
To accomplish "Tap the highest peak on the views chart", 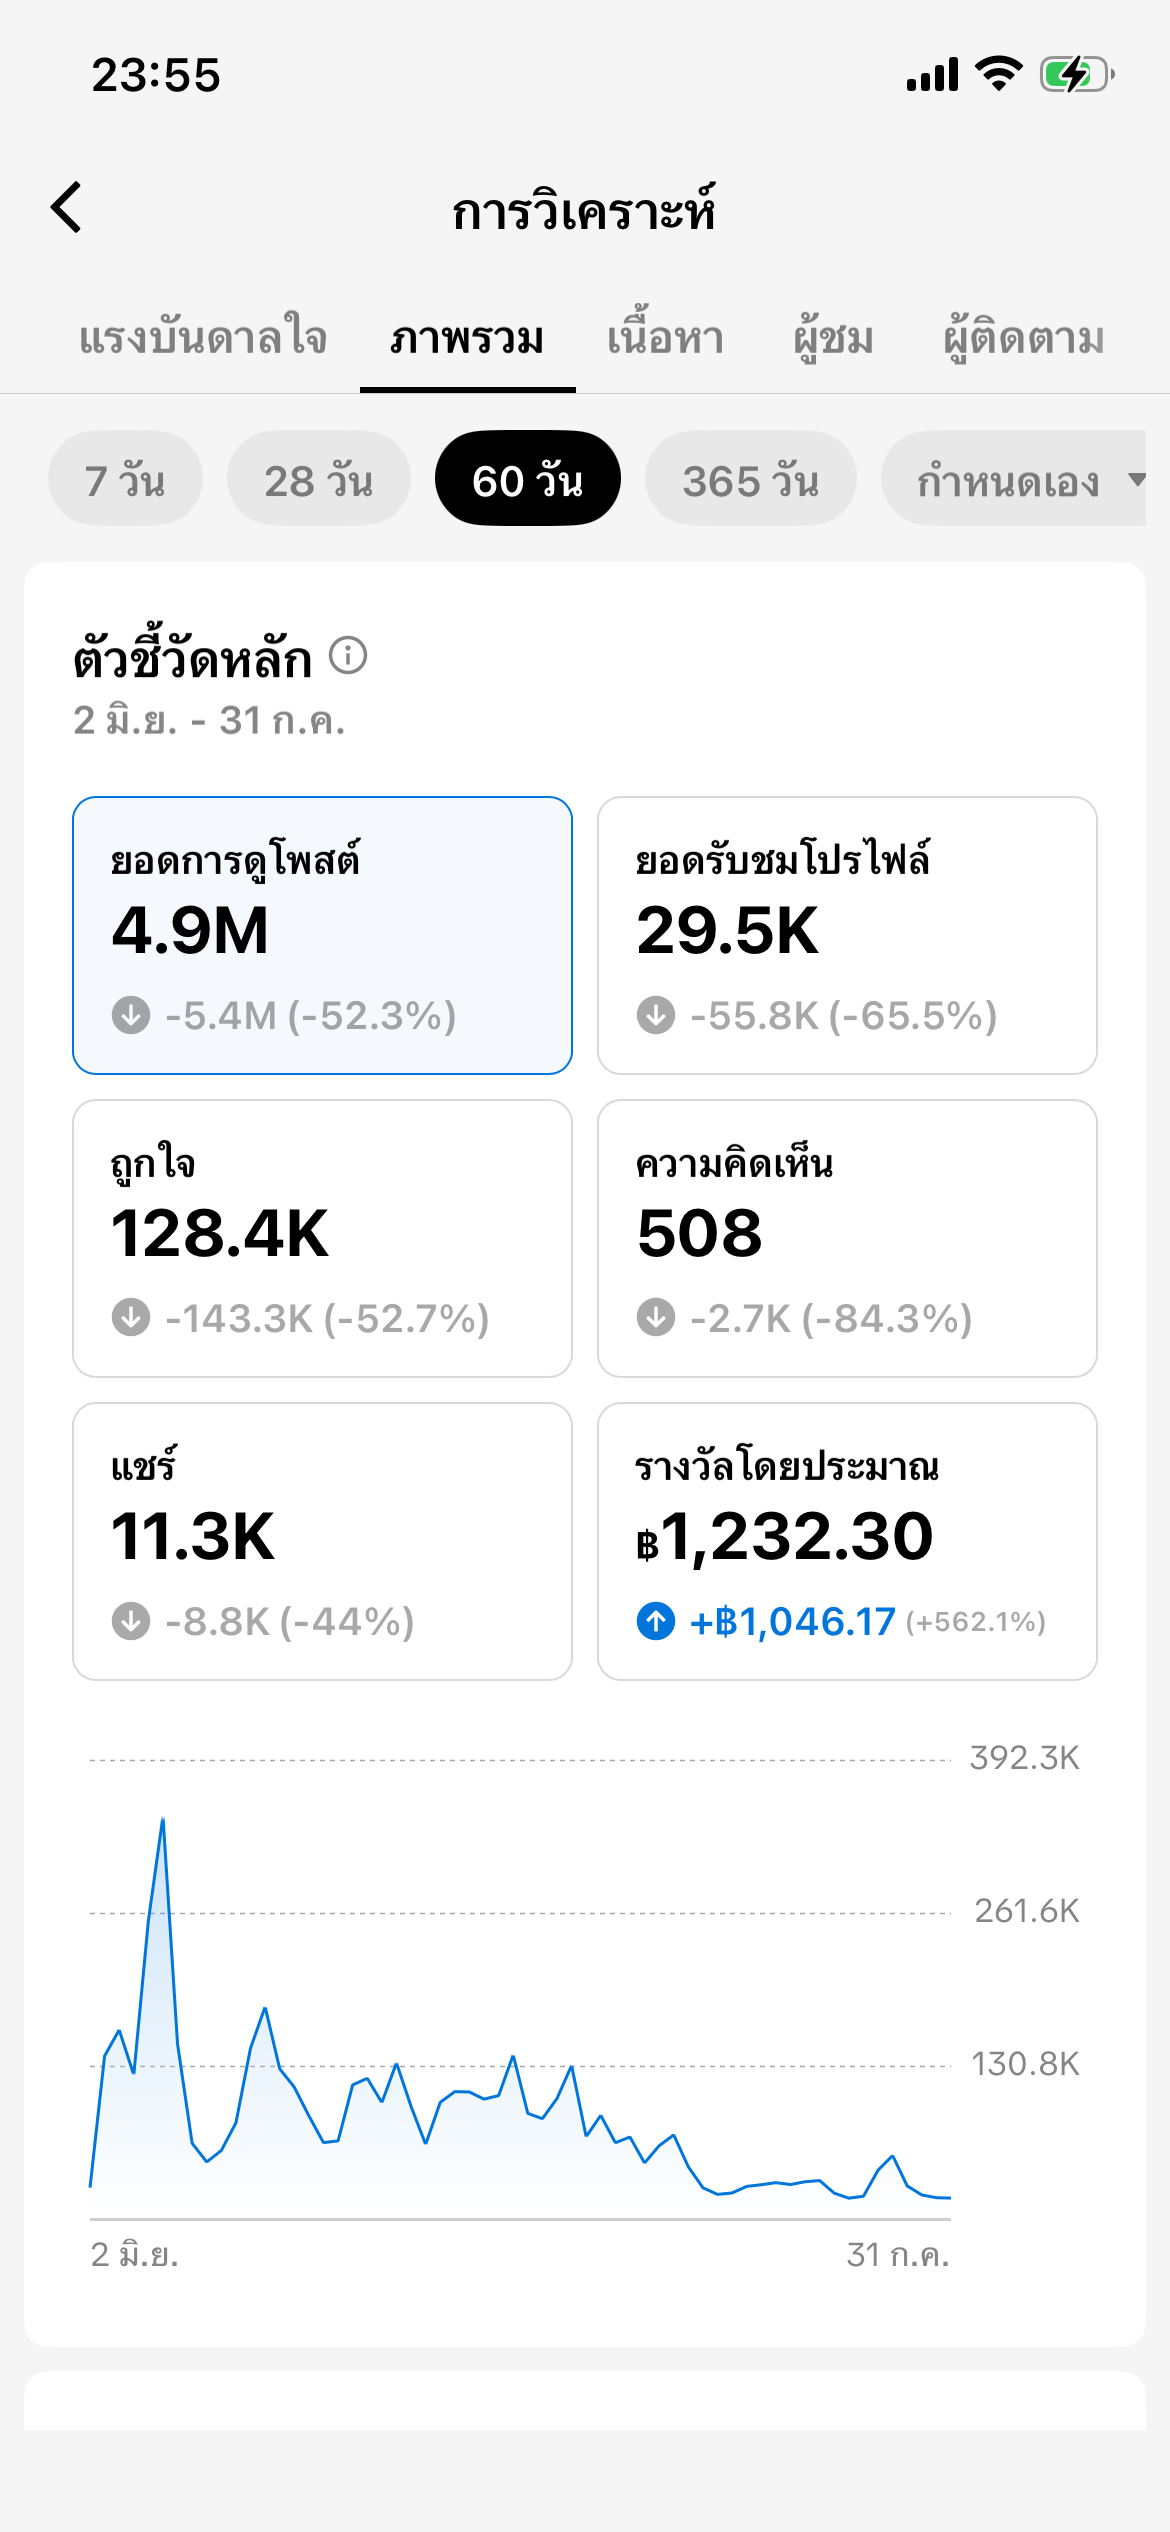I will point(163,1821).
